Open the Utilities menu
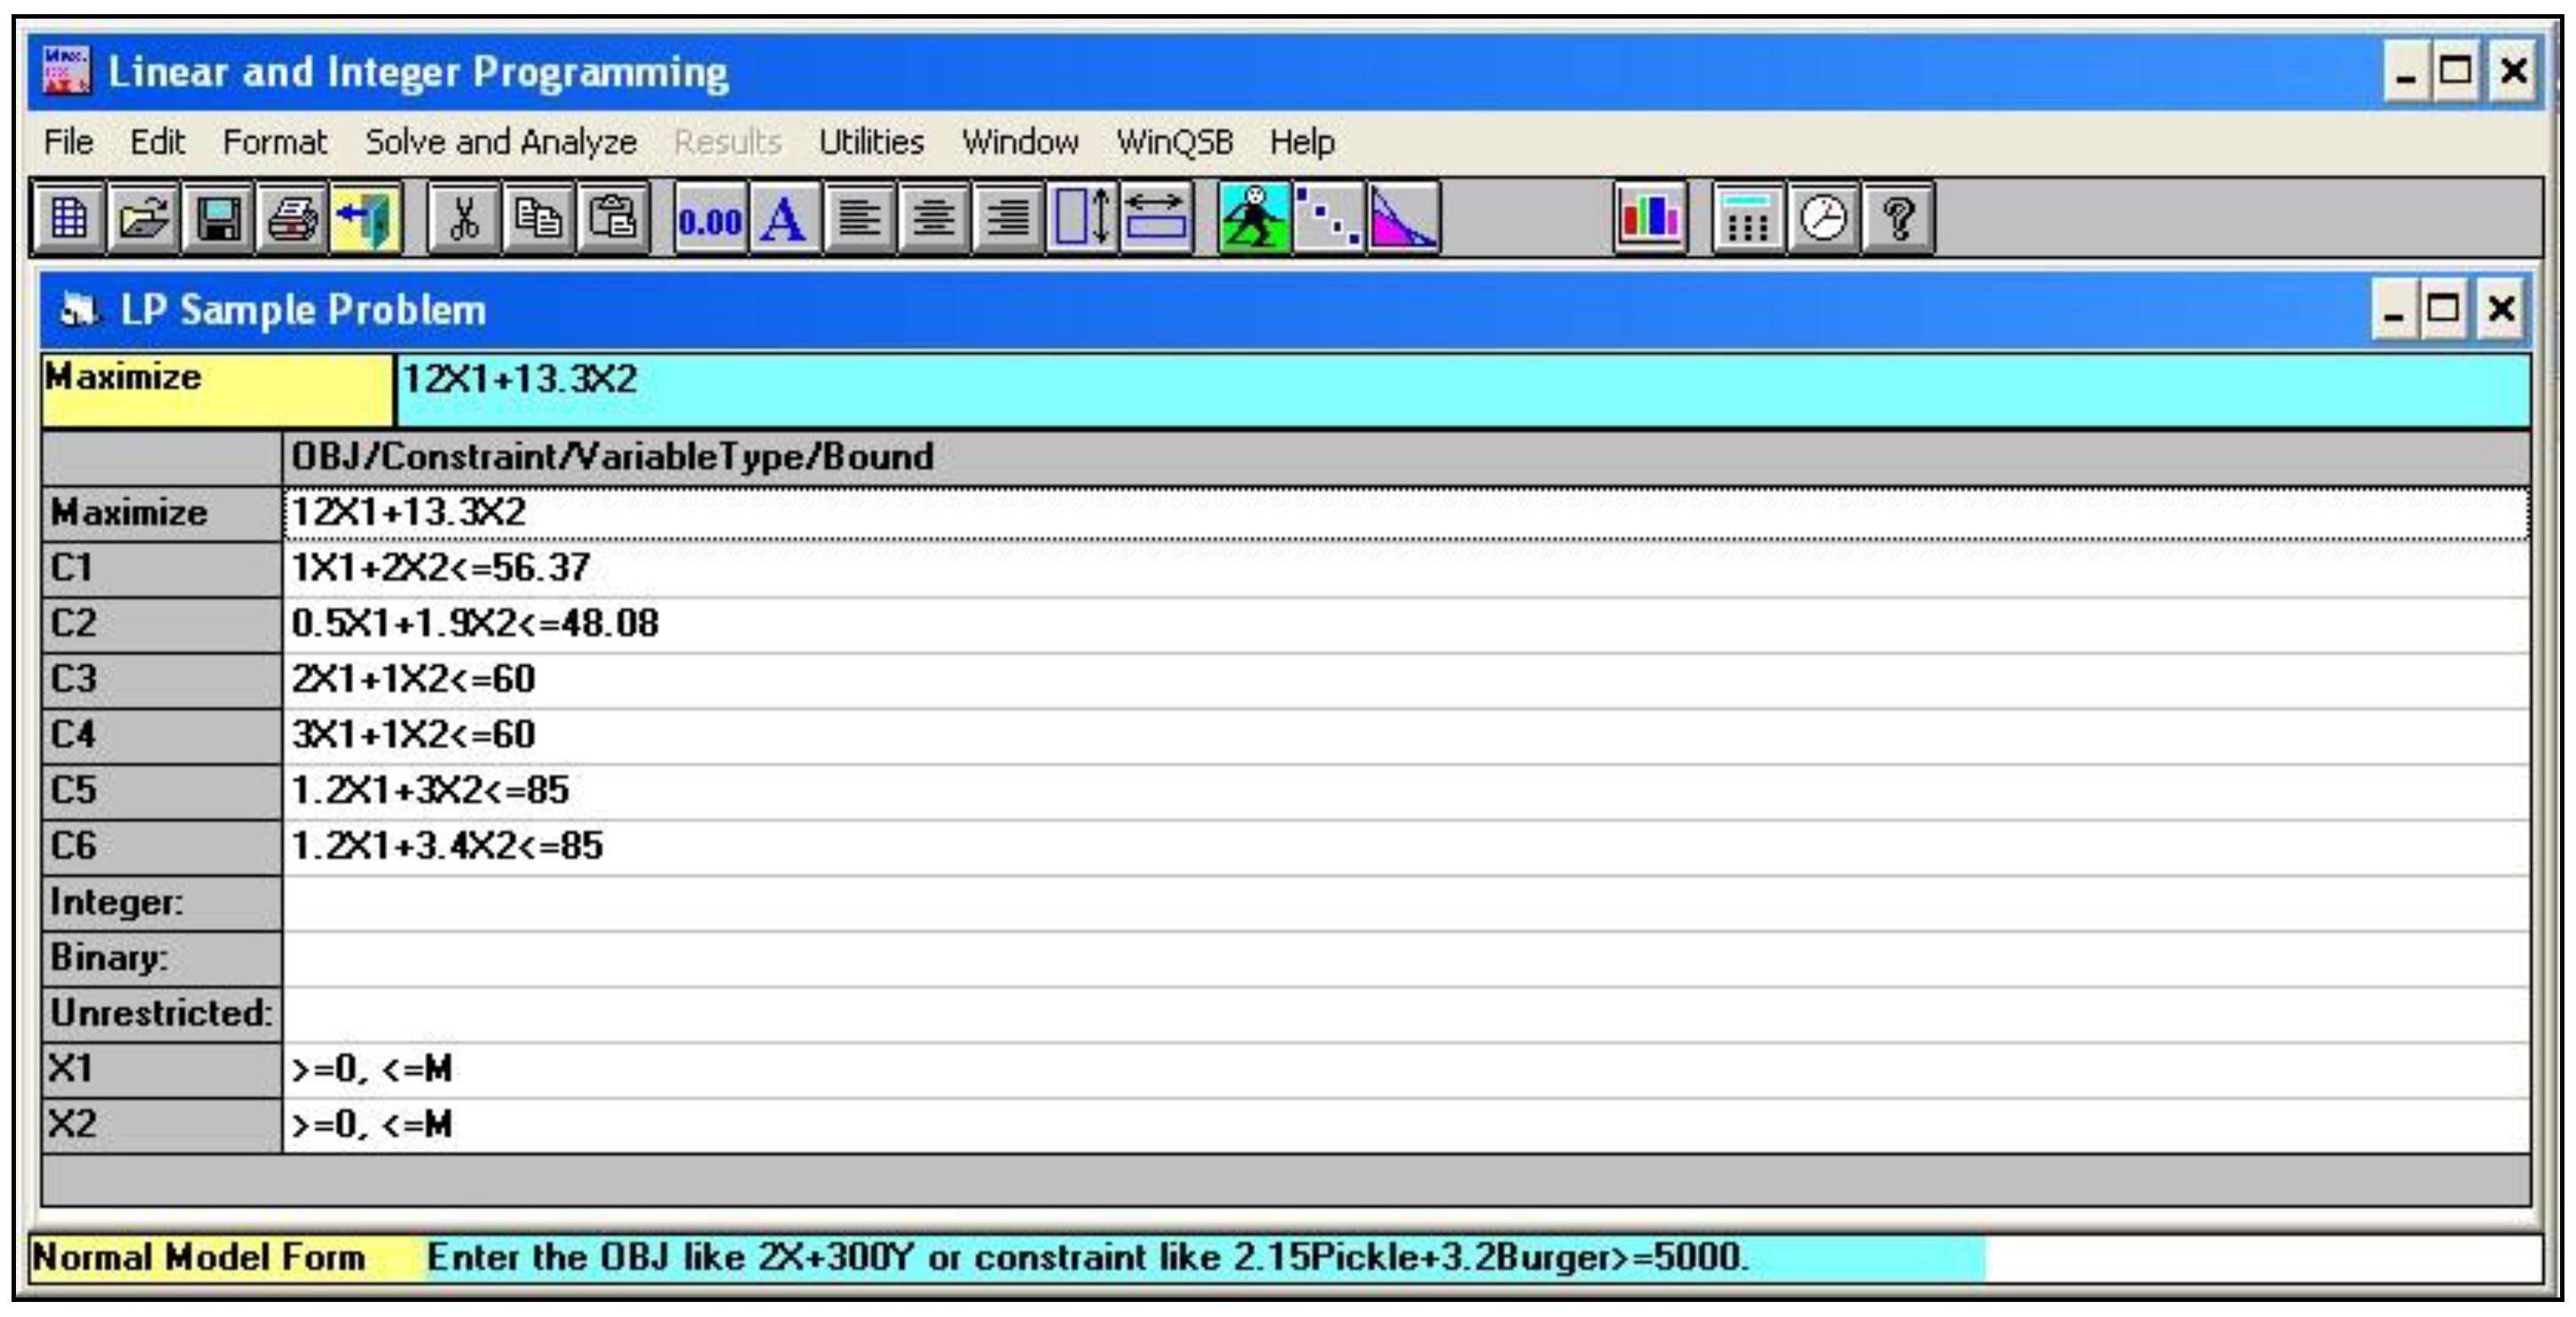This screenshot has height=1317, width=2576. tap(871, 142)
